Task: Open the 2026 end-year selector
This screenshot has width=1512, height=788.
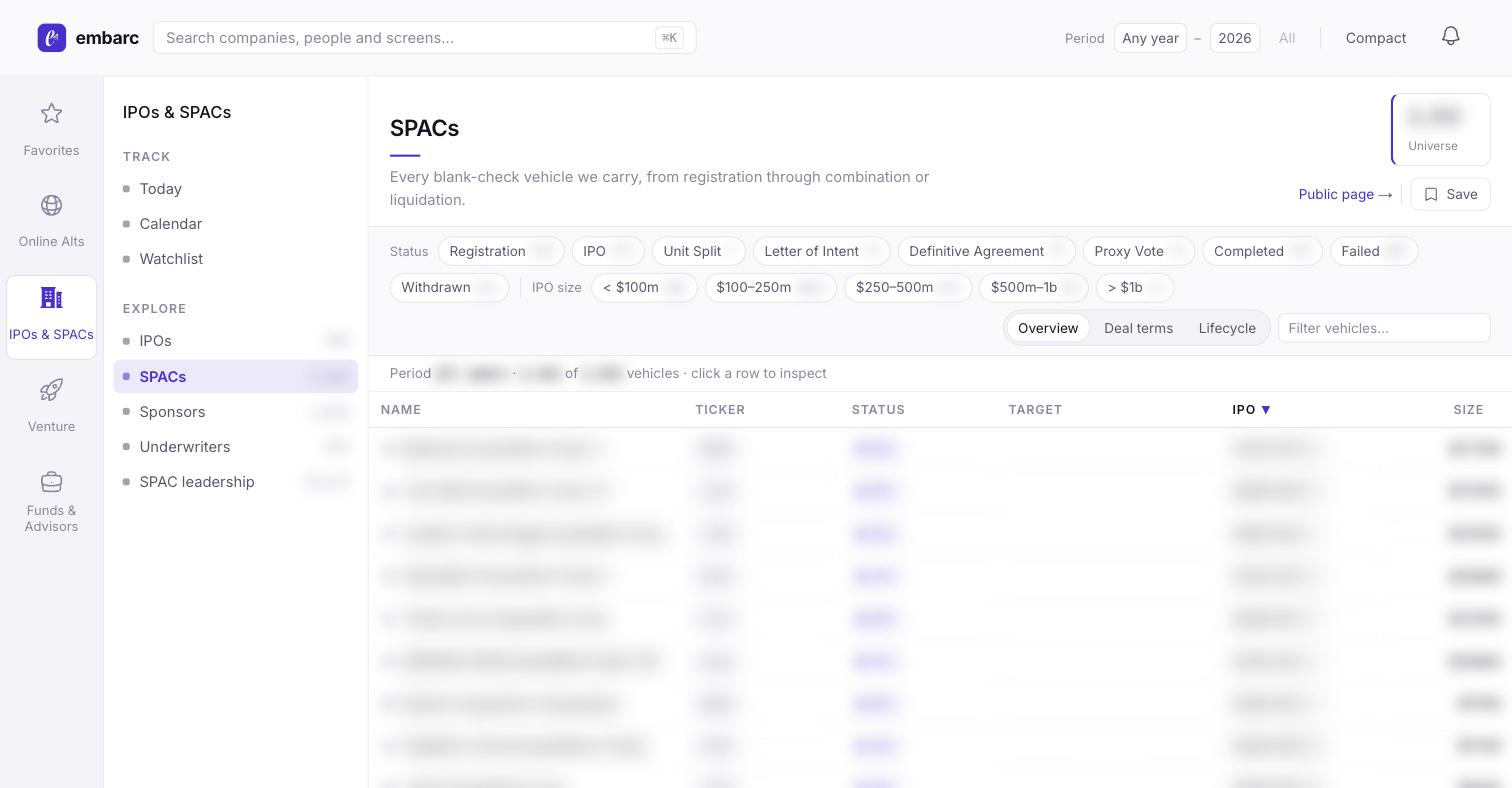Action: coord(1235,38)
